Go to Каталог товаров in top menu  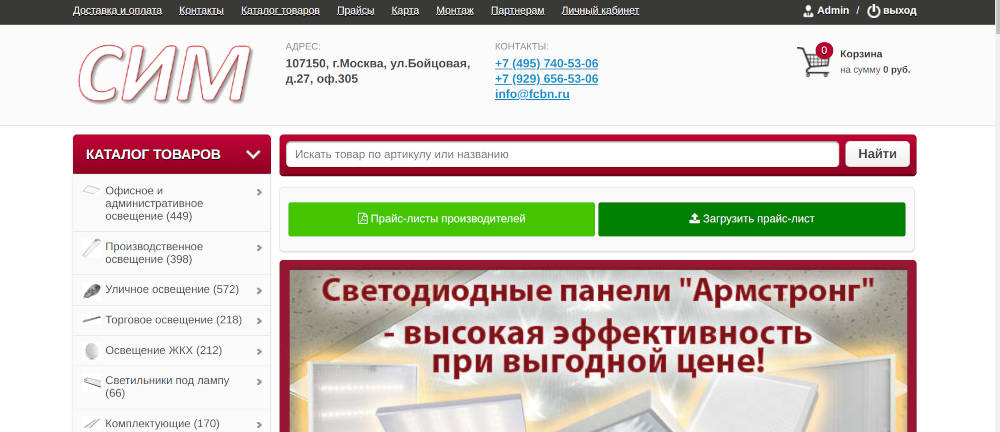pyautogui.click(x=281, y=10)
